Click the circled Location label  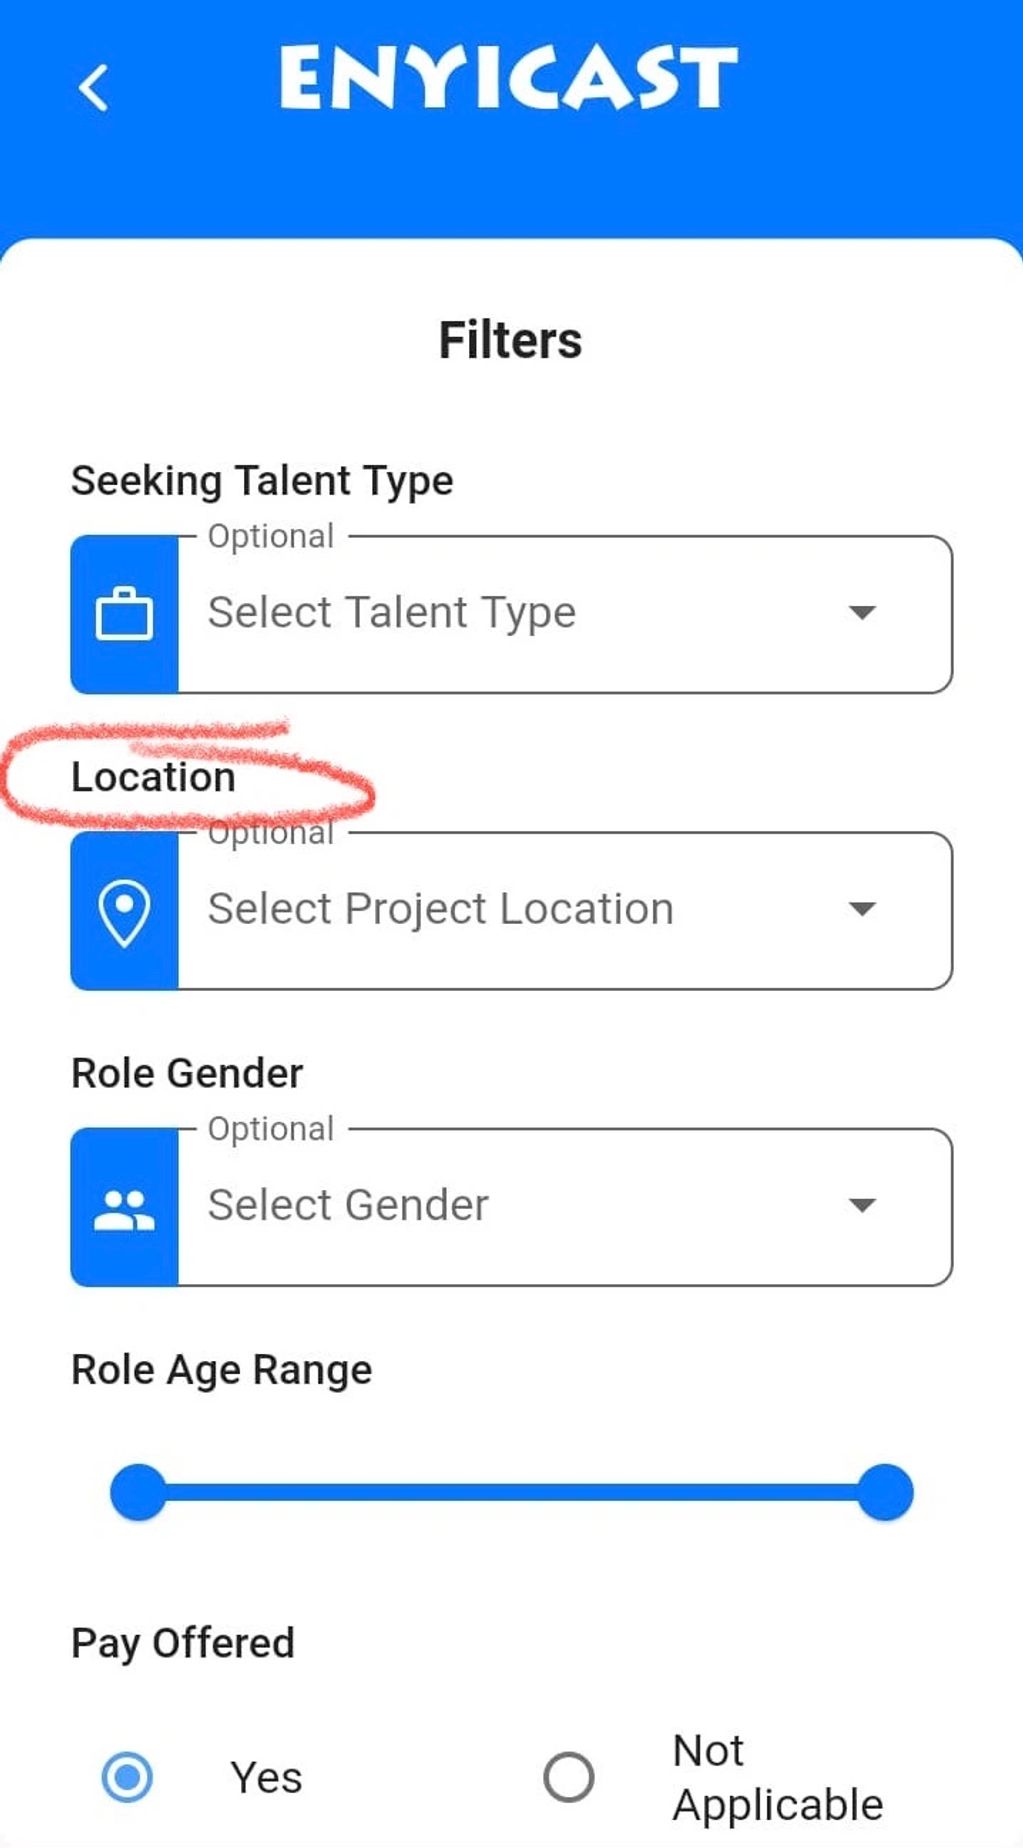click(x=153, y=777)
